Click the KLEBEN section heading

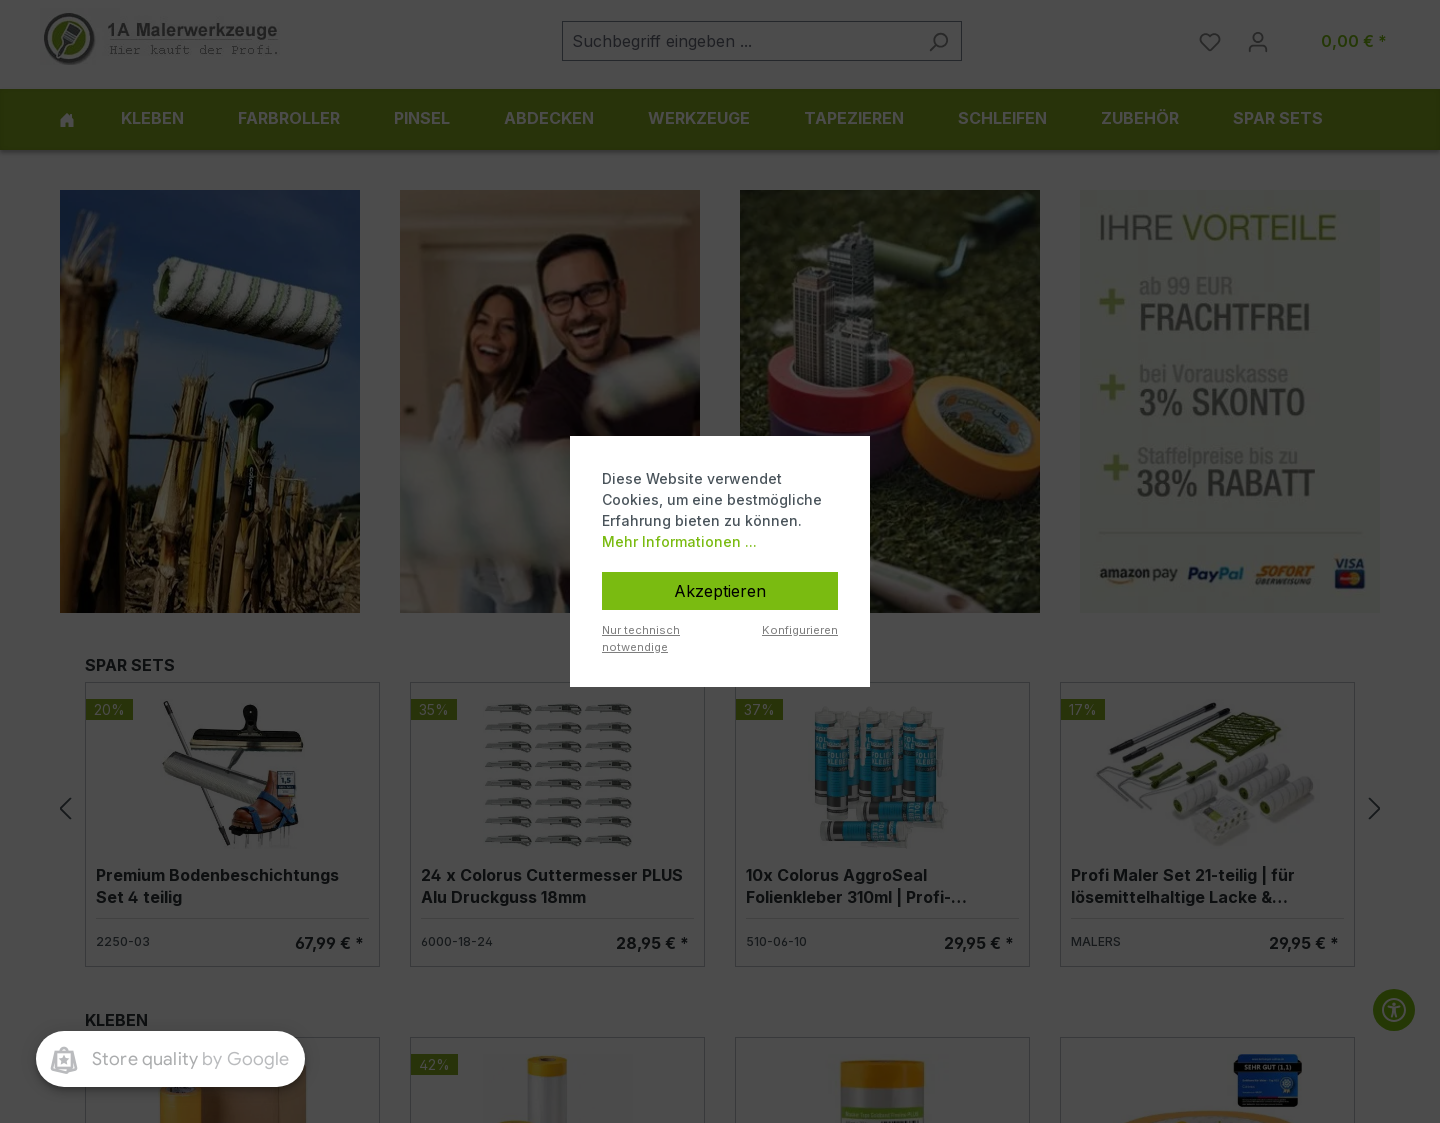coord(116,1020)
